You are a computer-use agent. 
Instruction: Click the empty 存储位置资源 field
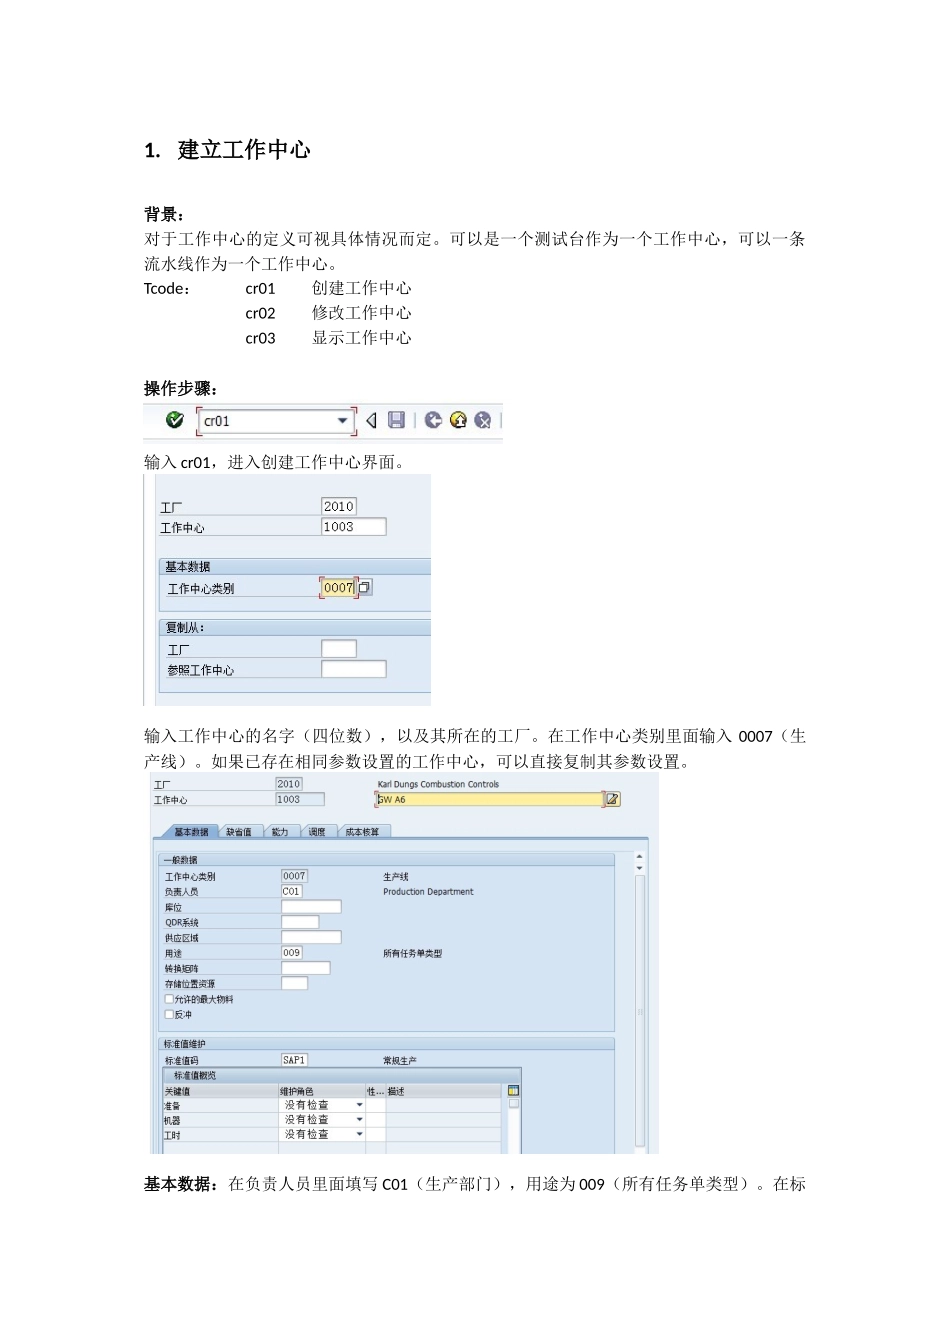tap(294, 984)
